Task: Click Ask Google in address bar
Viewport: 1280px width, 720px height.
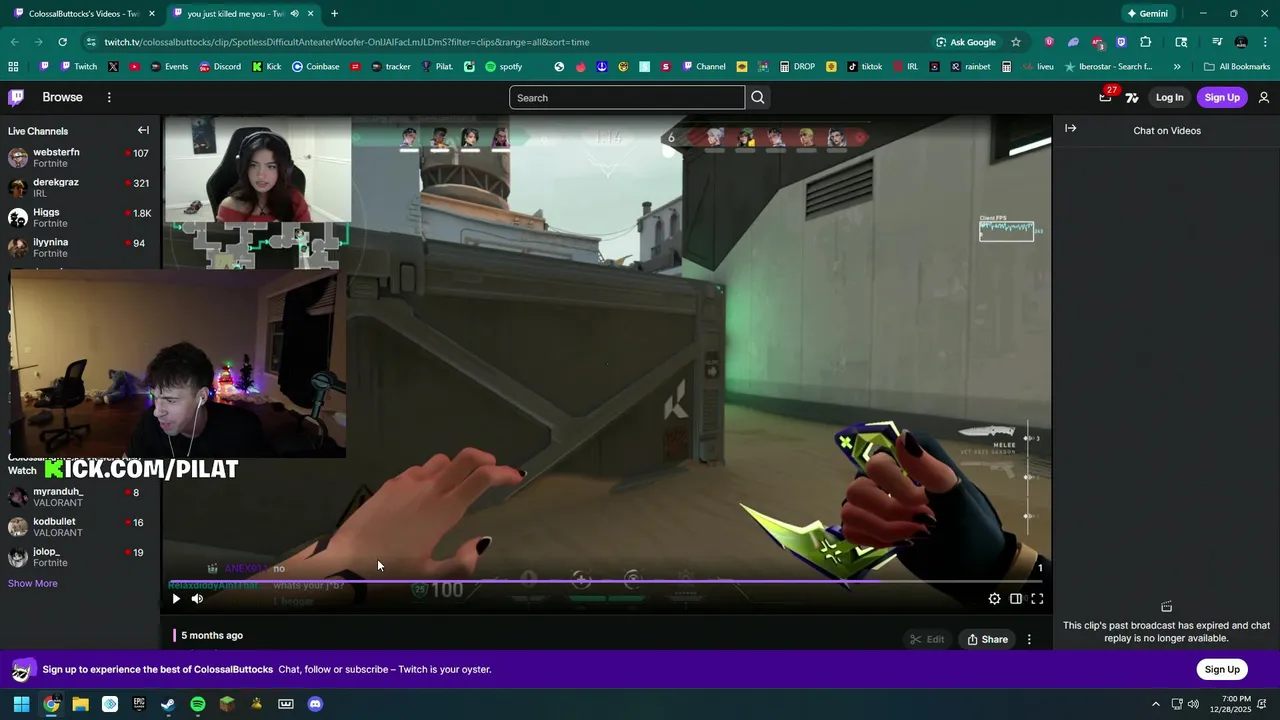Action: pyautogui.click(x=966, y=42)
